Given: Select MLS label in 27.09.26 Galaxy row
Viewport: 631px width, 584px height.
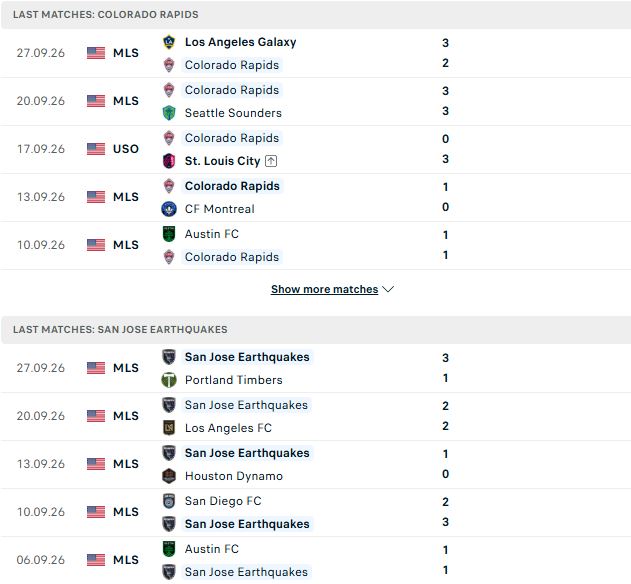Looking at the screenshot, I should click(126, 53).
